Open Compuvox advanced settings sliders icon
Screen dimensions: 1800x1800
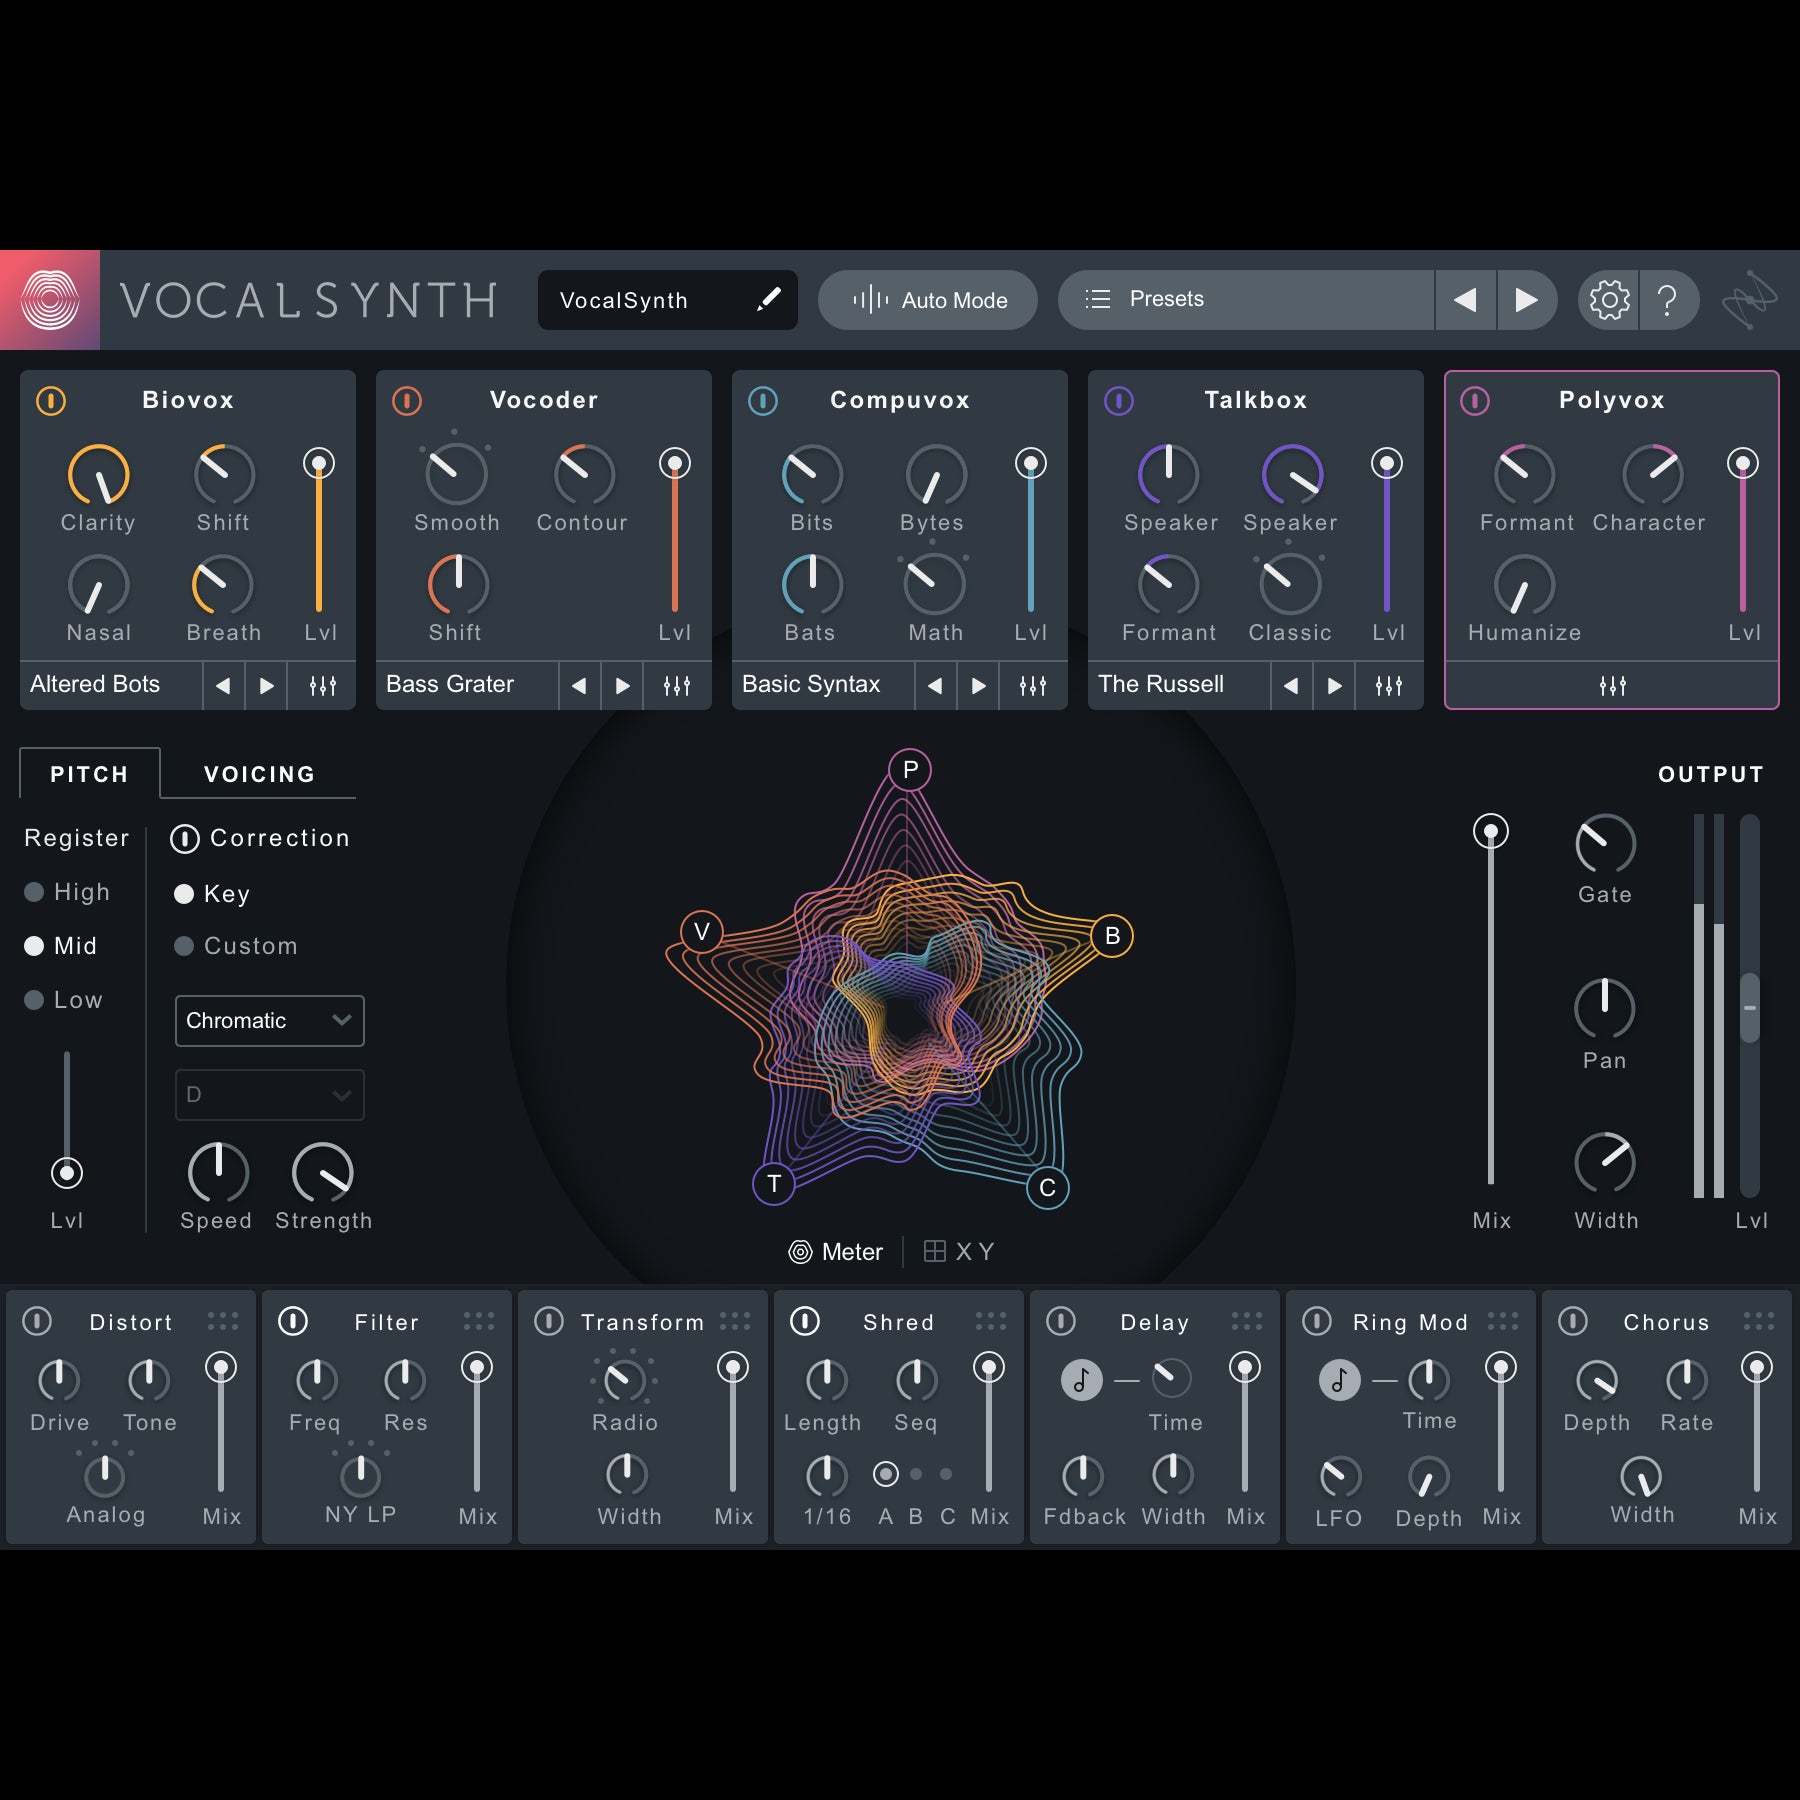[x=1033, y=686]
